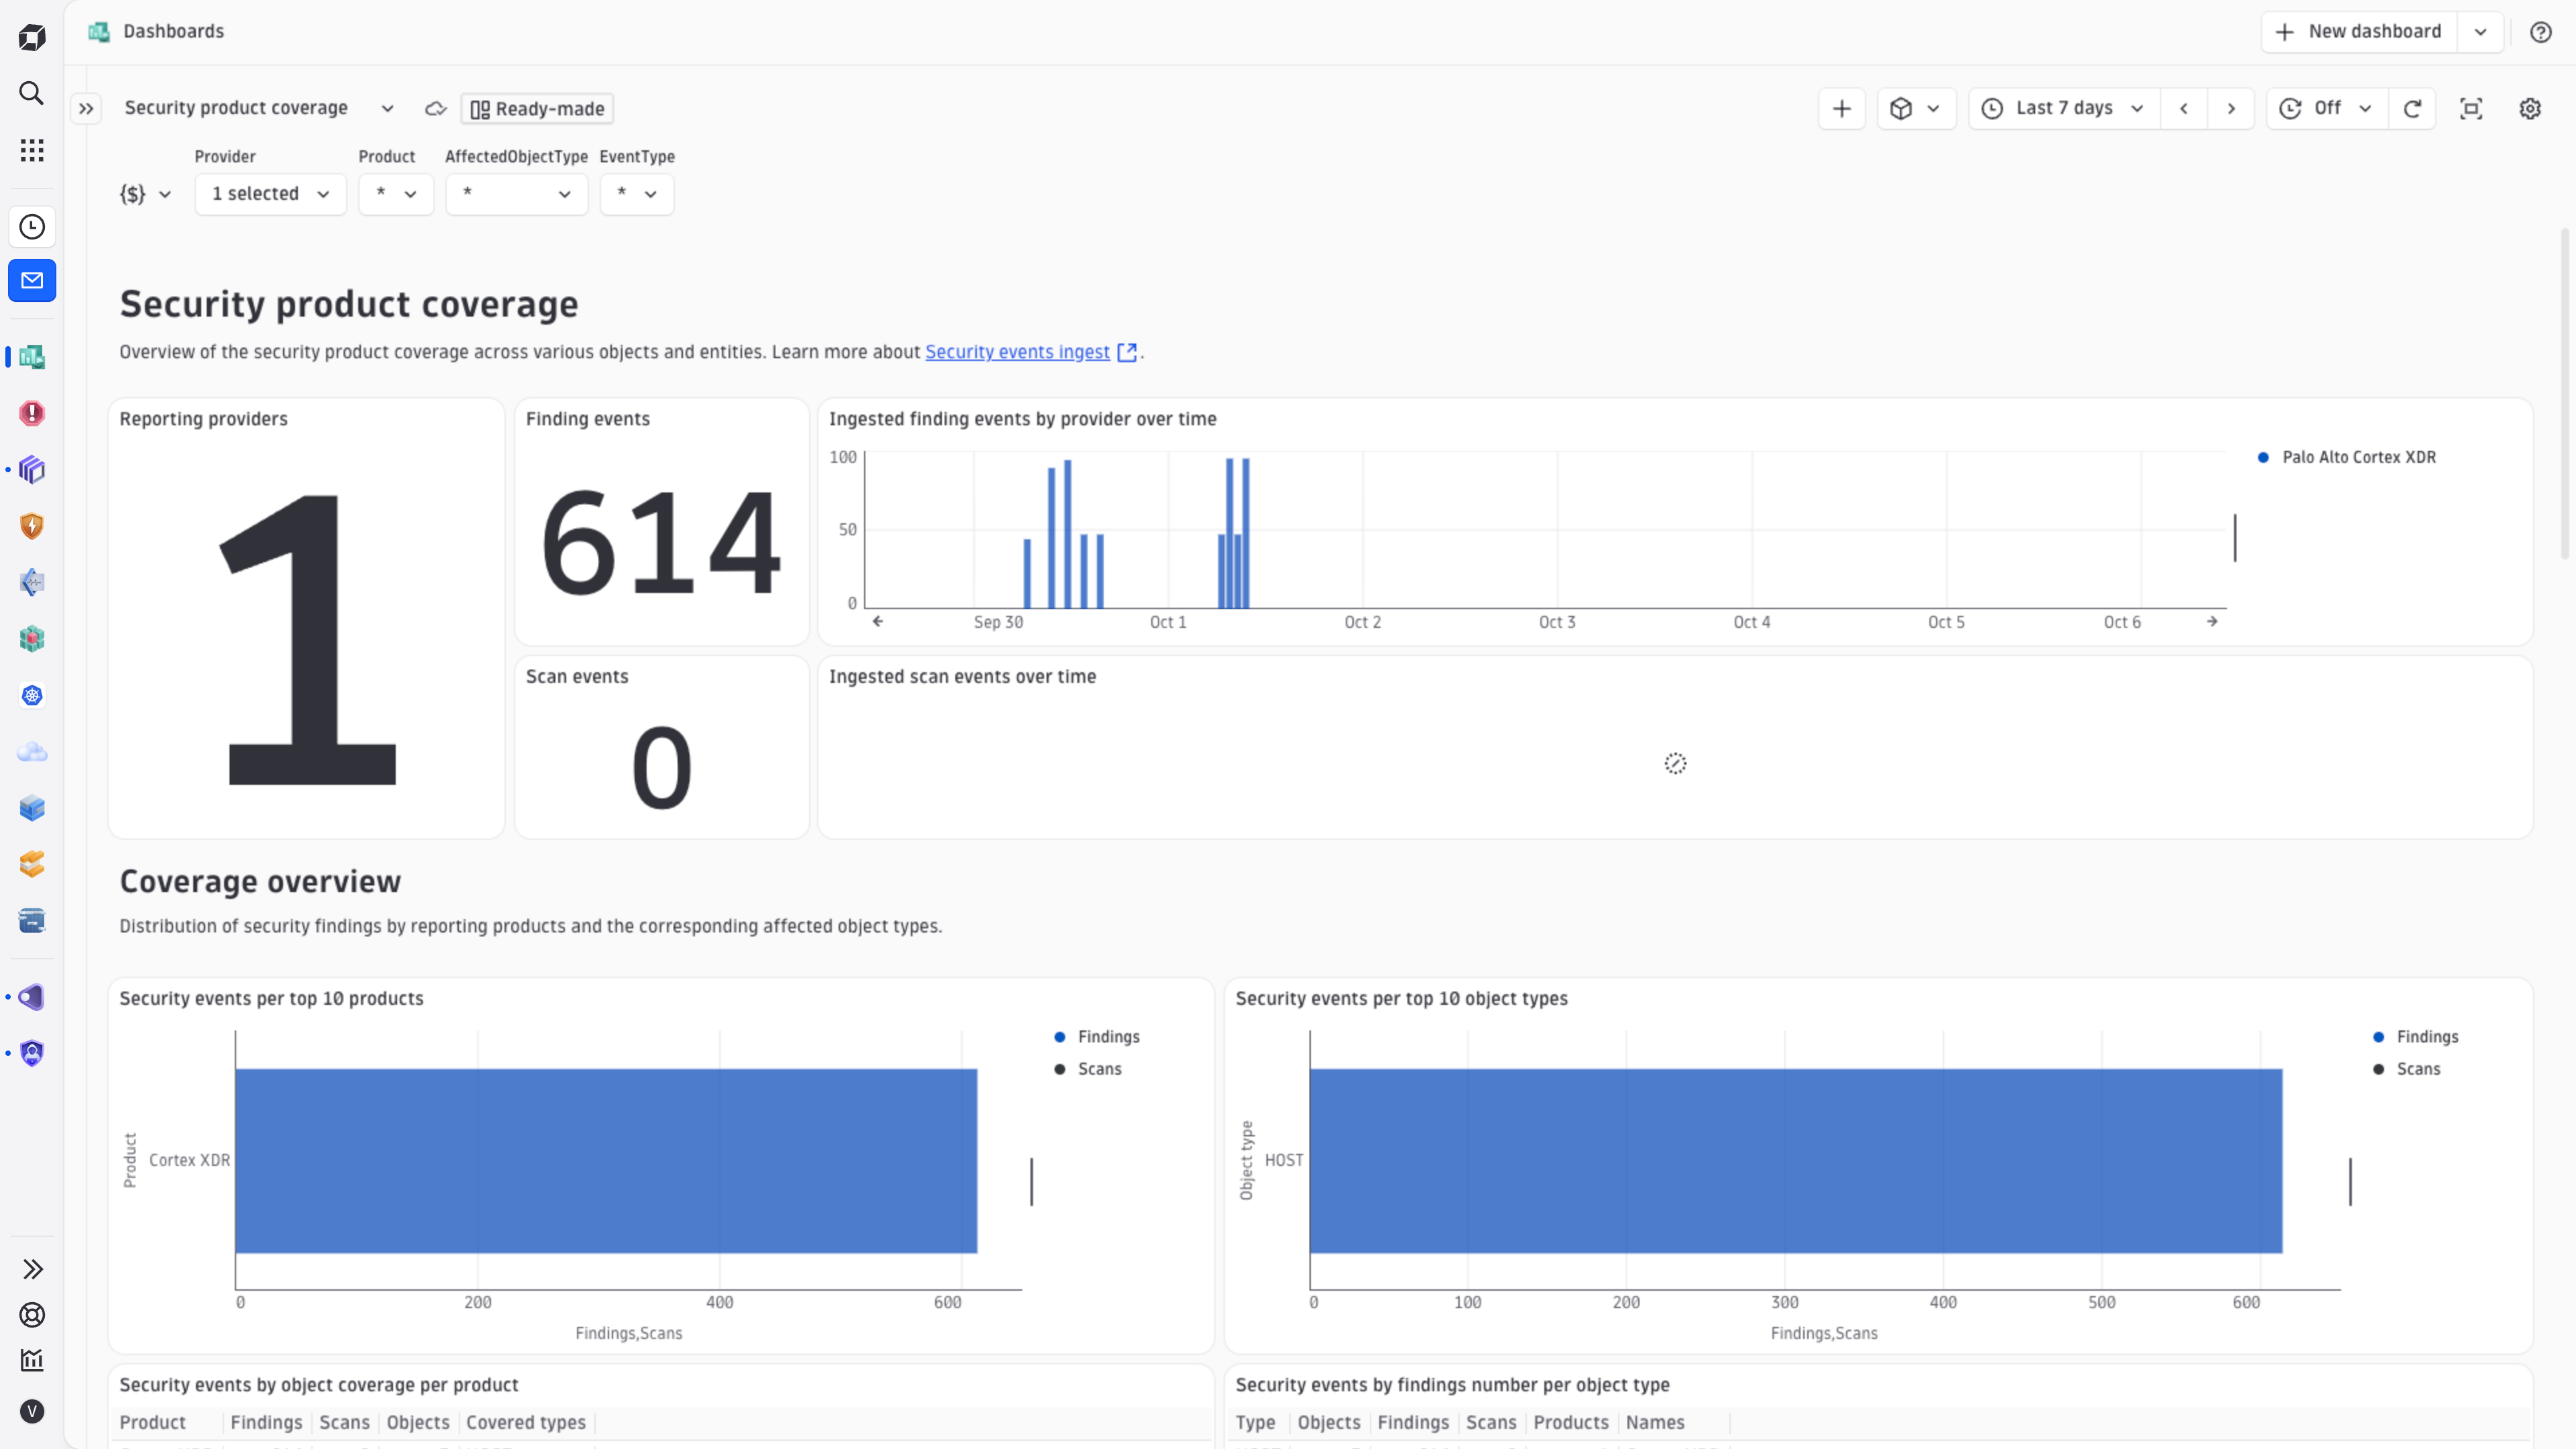Click the Ready-made badge
Image resolution: width=2576 pixels, height=1449 pixels.
pos(537,109)
